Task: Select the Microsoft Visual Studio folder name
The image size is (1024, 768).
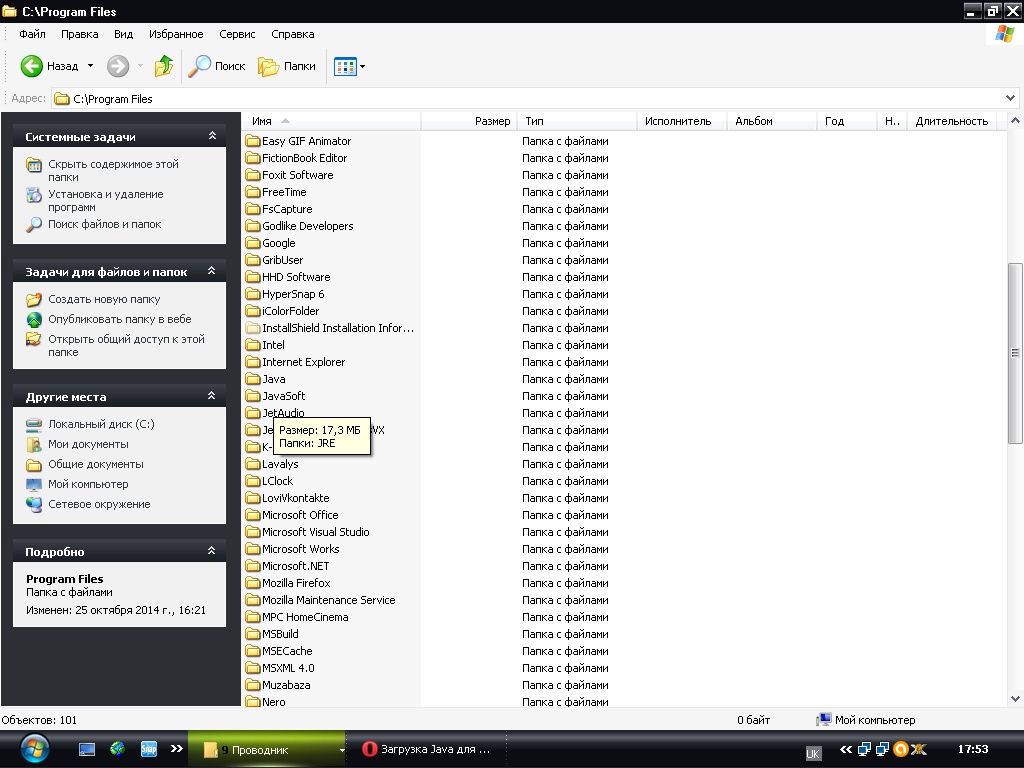Action: tap(315, 532)
